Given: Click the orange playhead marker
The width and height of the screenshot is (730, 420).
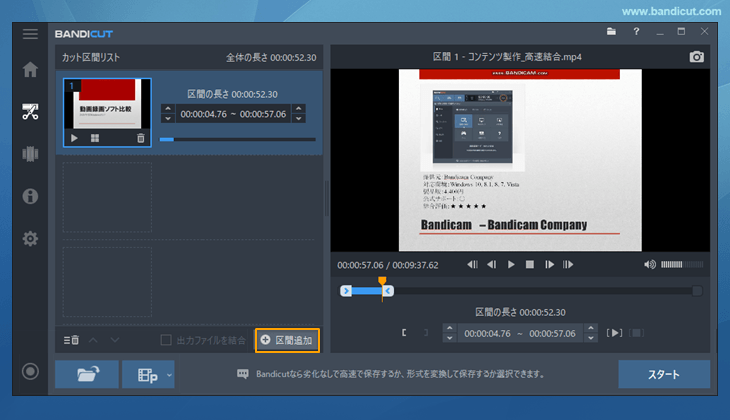Looking at the screenshot, I should click(x=382, y=280).
